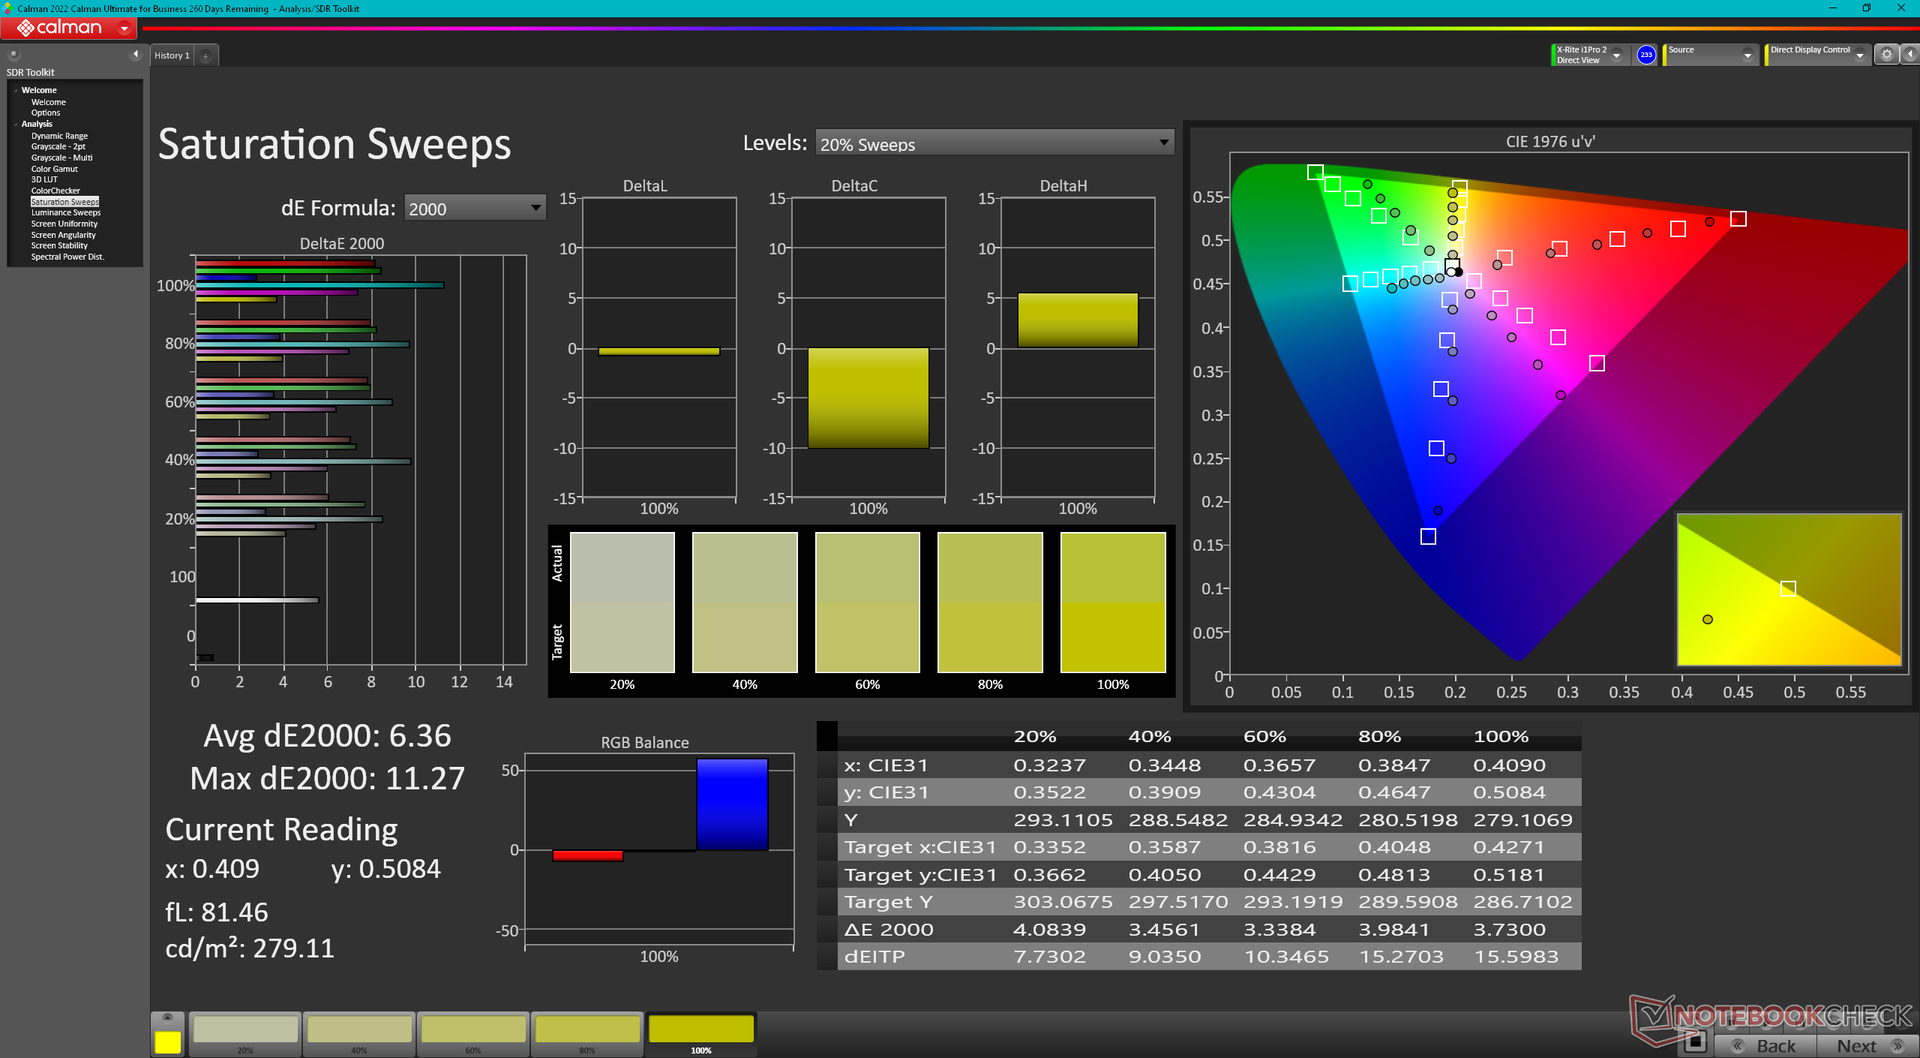Open Luminance Sweeps page
Viewport: 1920px width, 1058px height.
tap(66, 213)
